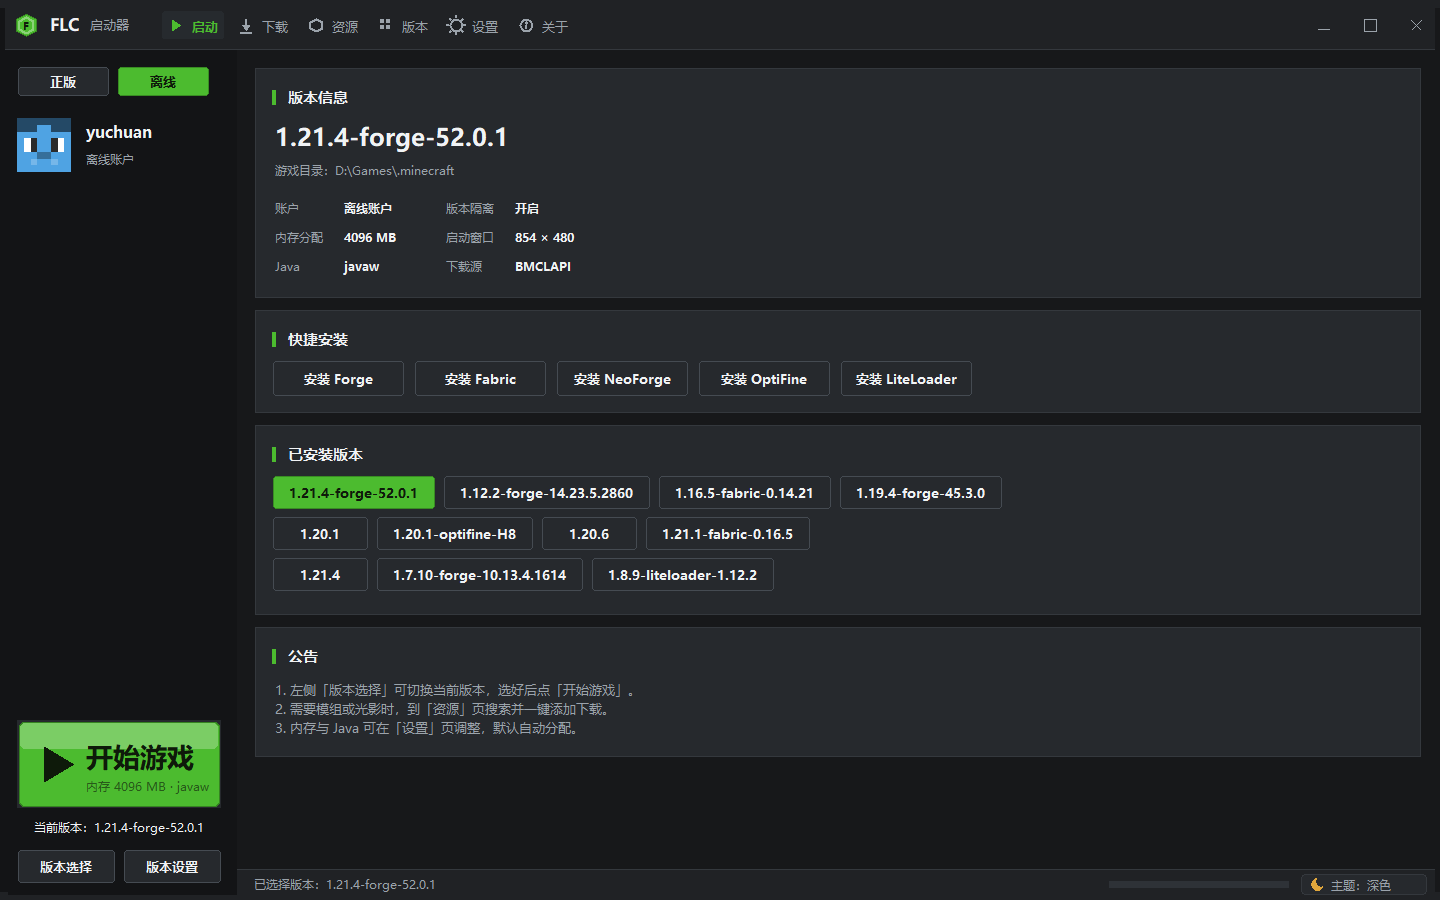Screen dimensions: 1440x900
Task: Open the 下载 download tab
Action: click(x=264, y=26)
